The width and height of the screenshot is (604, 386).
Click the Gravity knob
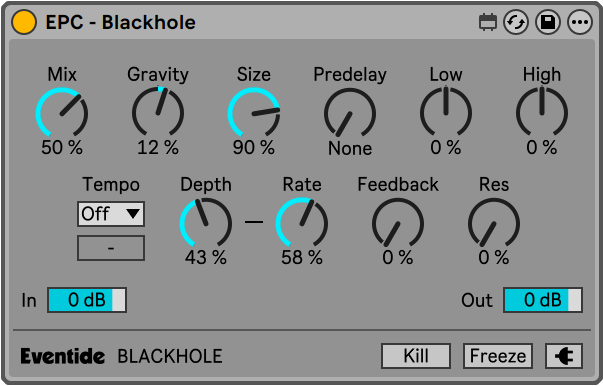(x=158, y=112)
